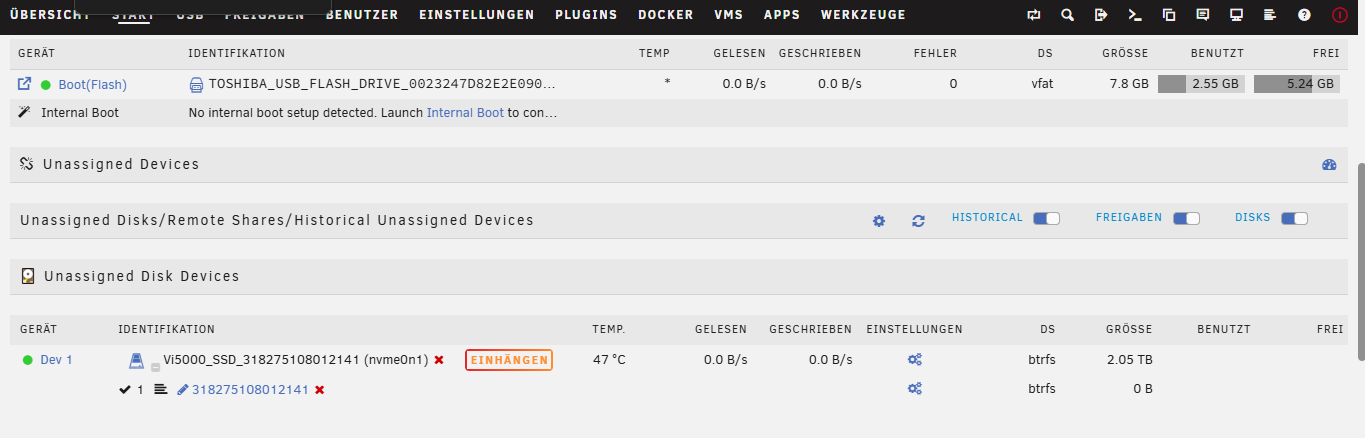Click the search magnifier icon
This screenshot has width=1365, height=438.
(1067, 15)
